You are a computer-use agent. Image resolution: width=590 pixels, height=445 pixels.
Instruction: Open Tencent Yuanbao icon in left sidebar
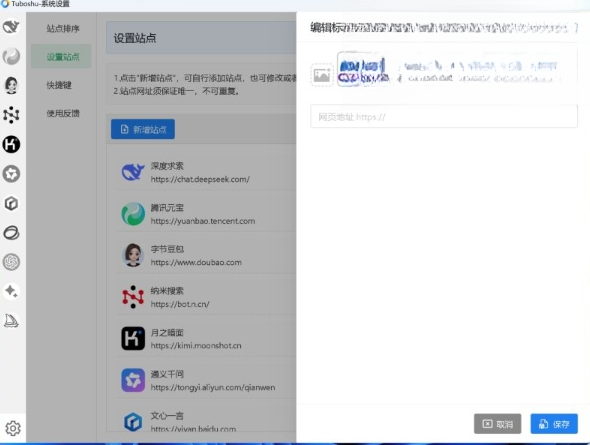pos(11,56)
